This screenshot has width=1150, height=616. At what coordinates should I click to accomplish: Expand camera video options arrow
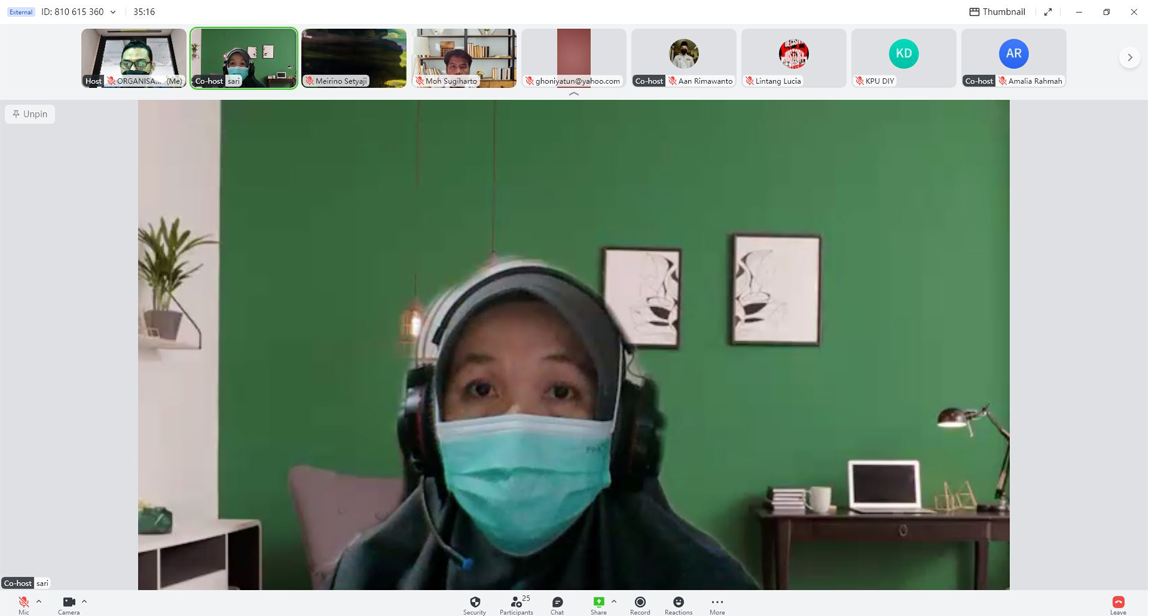pyautogui.click(x=84, y=602)
